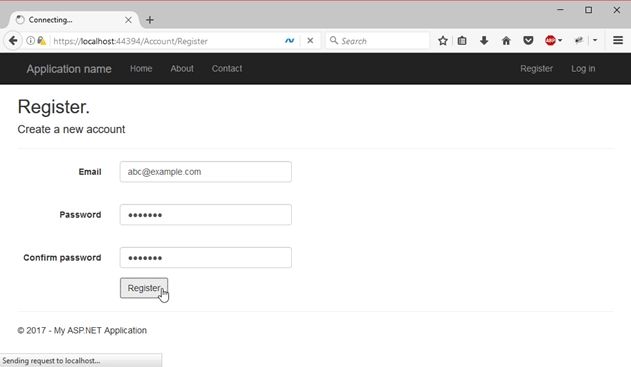Image resolution: width=631 pixels, height=367 pixels.
Task: Click the blue wave icon in address bar
Action: pos(289,41)
